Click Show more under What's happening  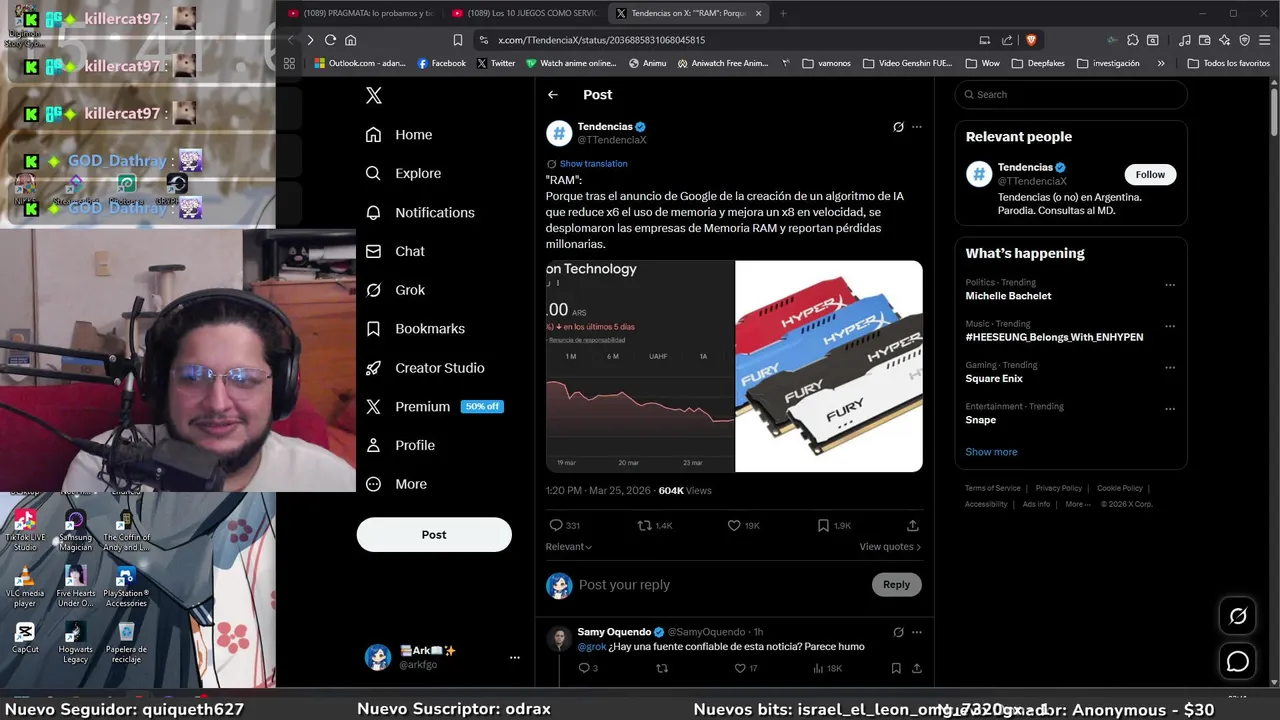point(991,452)
